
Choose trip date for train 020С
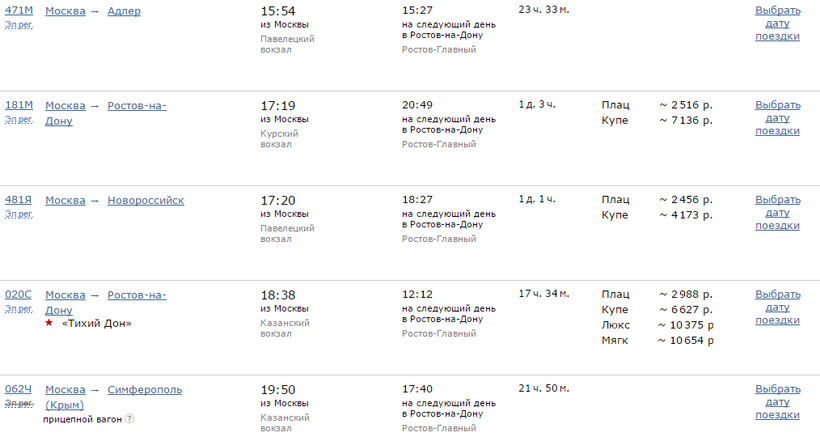click(777, 308)
